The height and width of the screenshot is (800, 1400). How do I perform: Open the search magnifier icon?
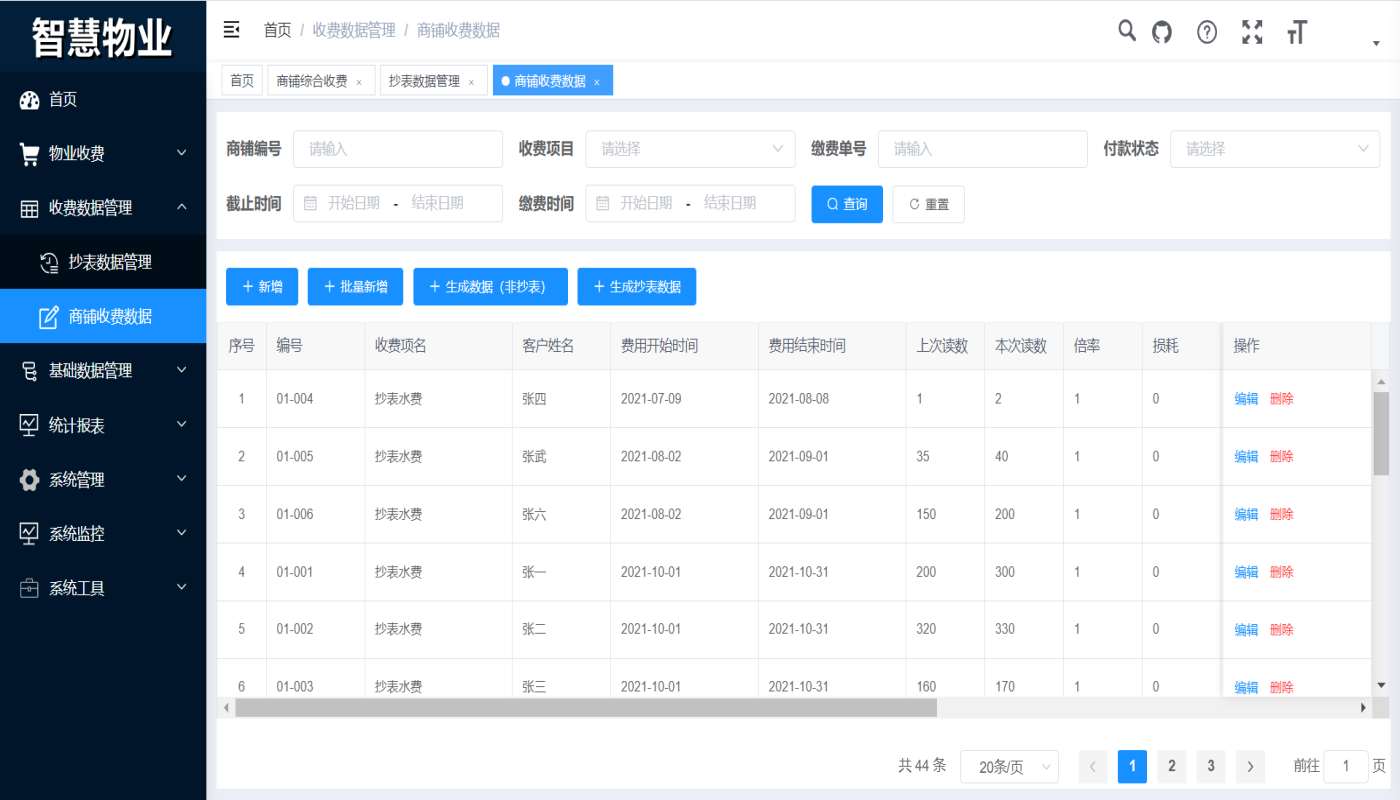click(x=1127, y=31)
